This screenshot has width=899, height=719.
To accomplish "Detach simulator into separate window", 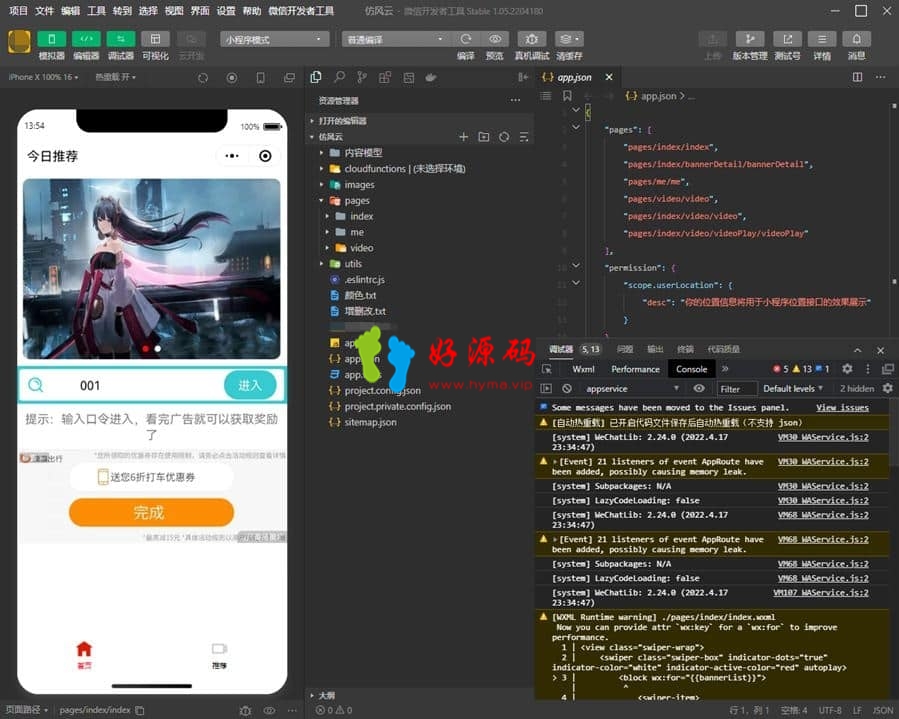I will point(290,77).
